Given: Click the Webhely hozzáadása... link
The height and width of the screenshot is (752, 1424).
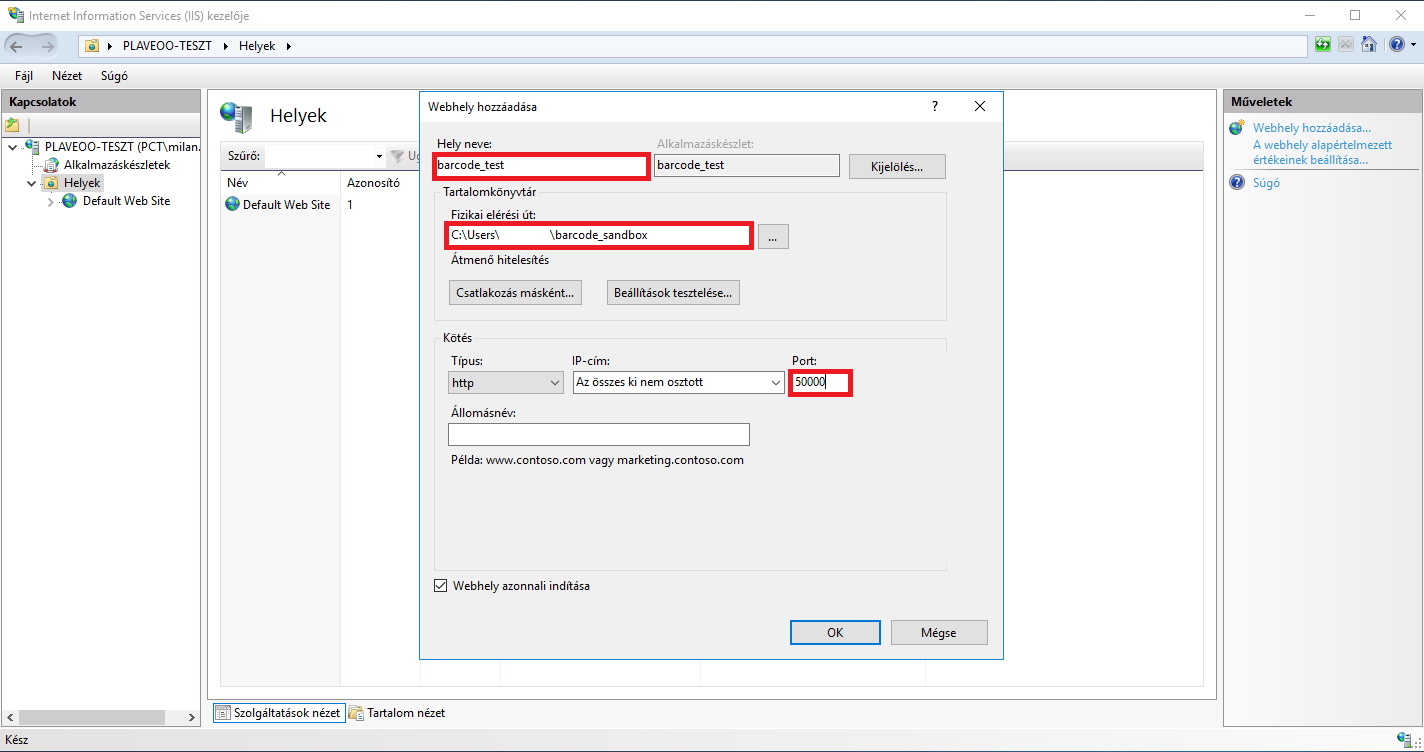Looking at the screenshot, I should (x=1311, y=128).
